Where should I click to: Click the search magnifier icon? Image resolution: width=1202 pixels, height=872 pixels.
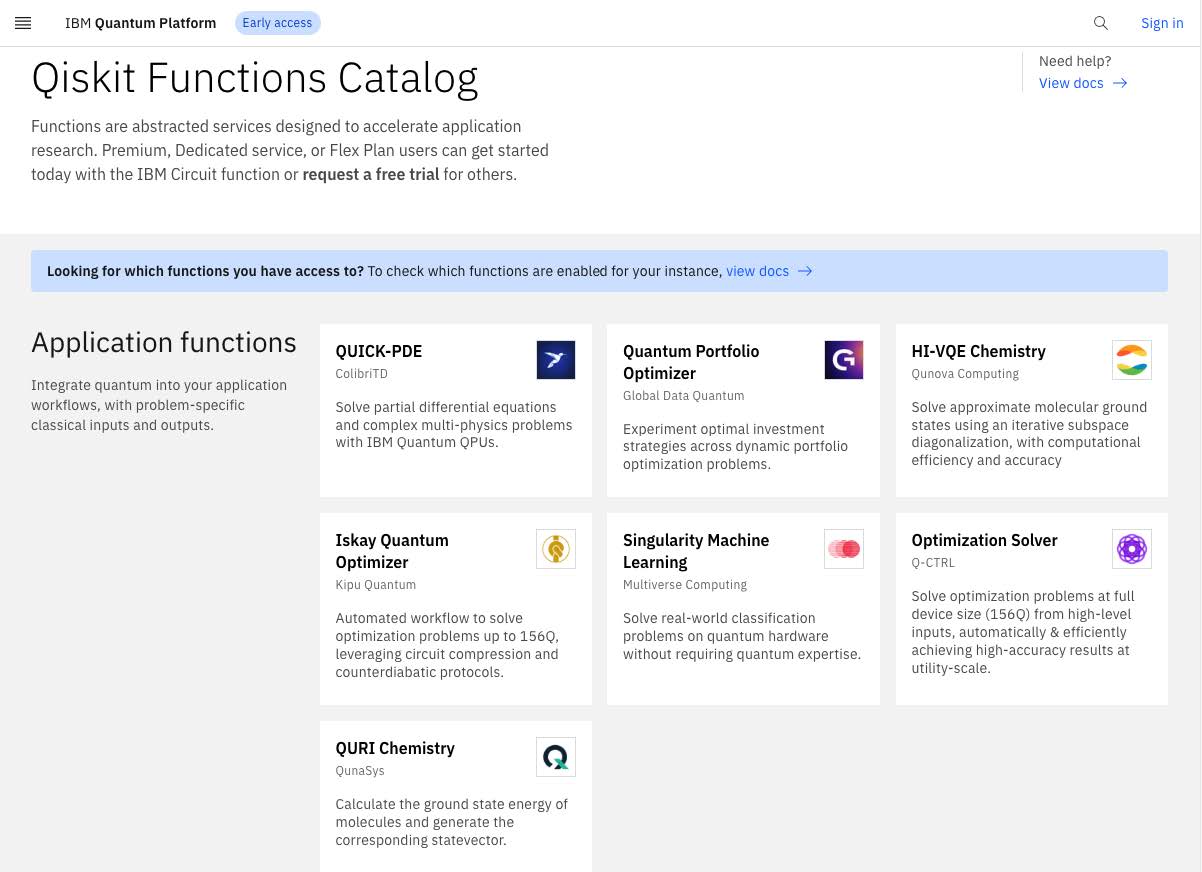point(1101,23)
